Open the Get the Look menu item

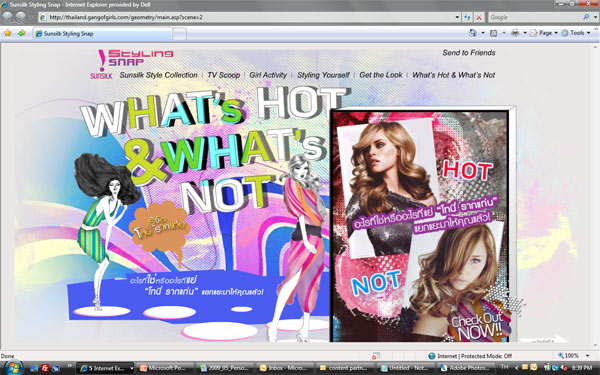381,75
